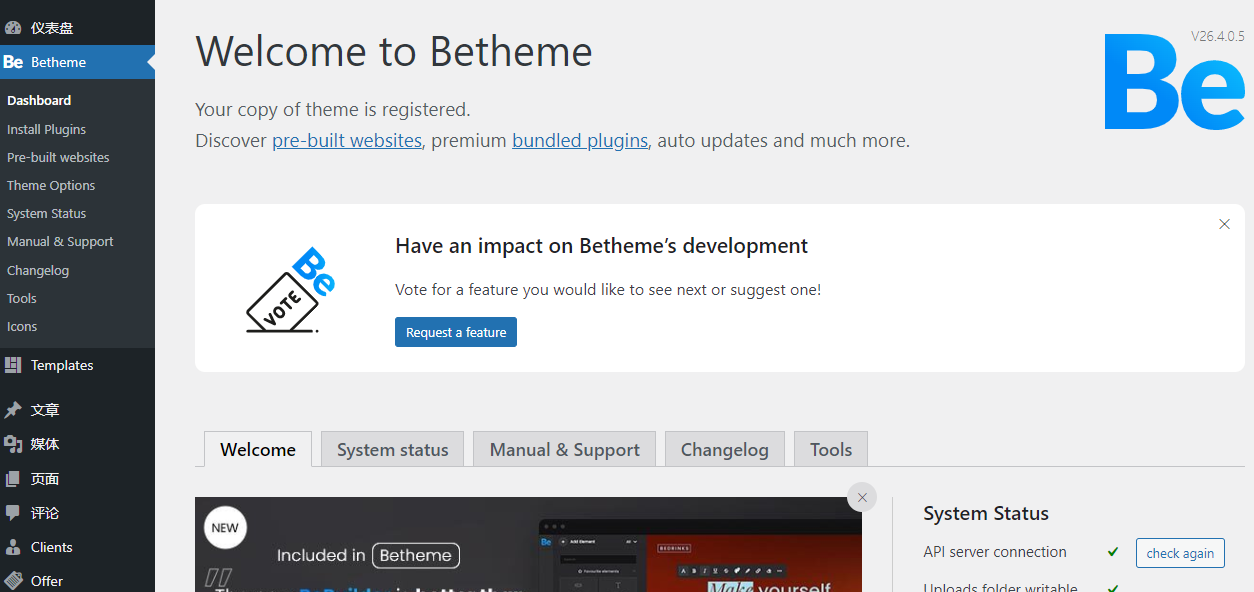Click the comments speech bubble icon
This screenshot has width=1254, height=592.
13,513
